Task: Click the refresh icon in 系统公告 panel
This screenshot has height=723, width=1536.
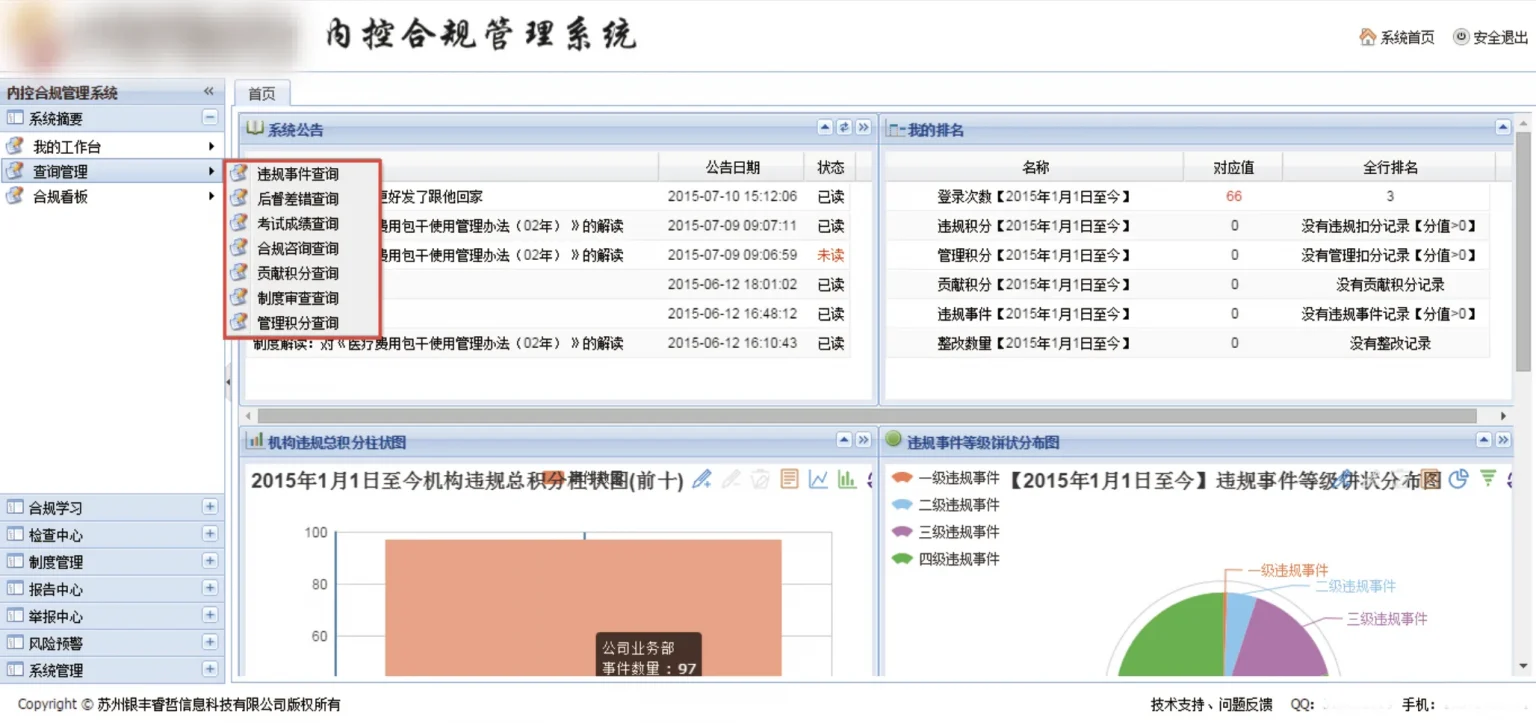Action: tap(844, 128)
